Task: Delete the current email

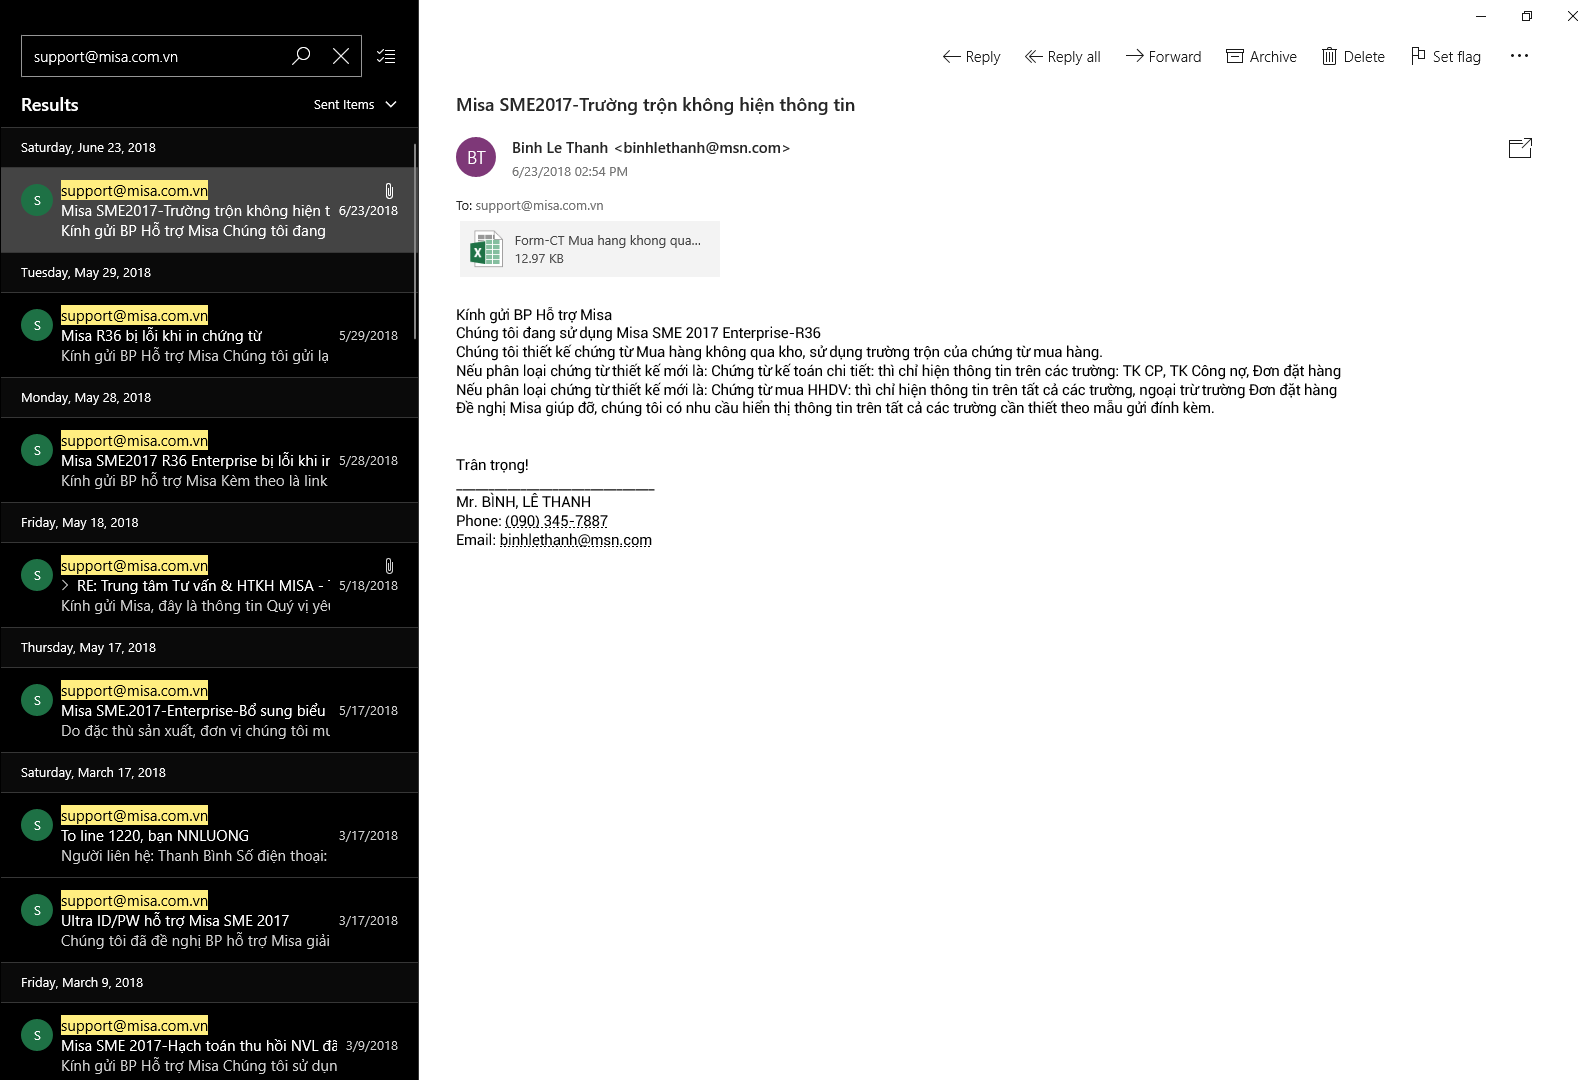Action: [1353, 57]
